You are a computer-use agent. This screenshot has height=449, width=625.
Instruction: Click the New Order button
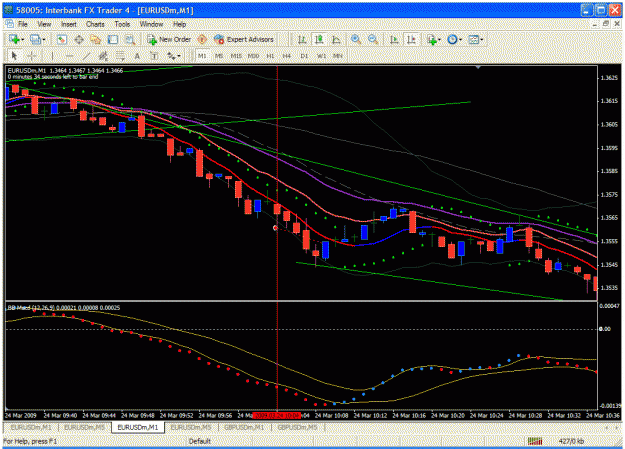[169, 39]
